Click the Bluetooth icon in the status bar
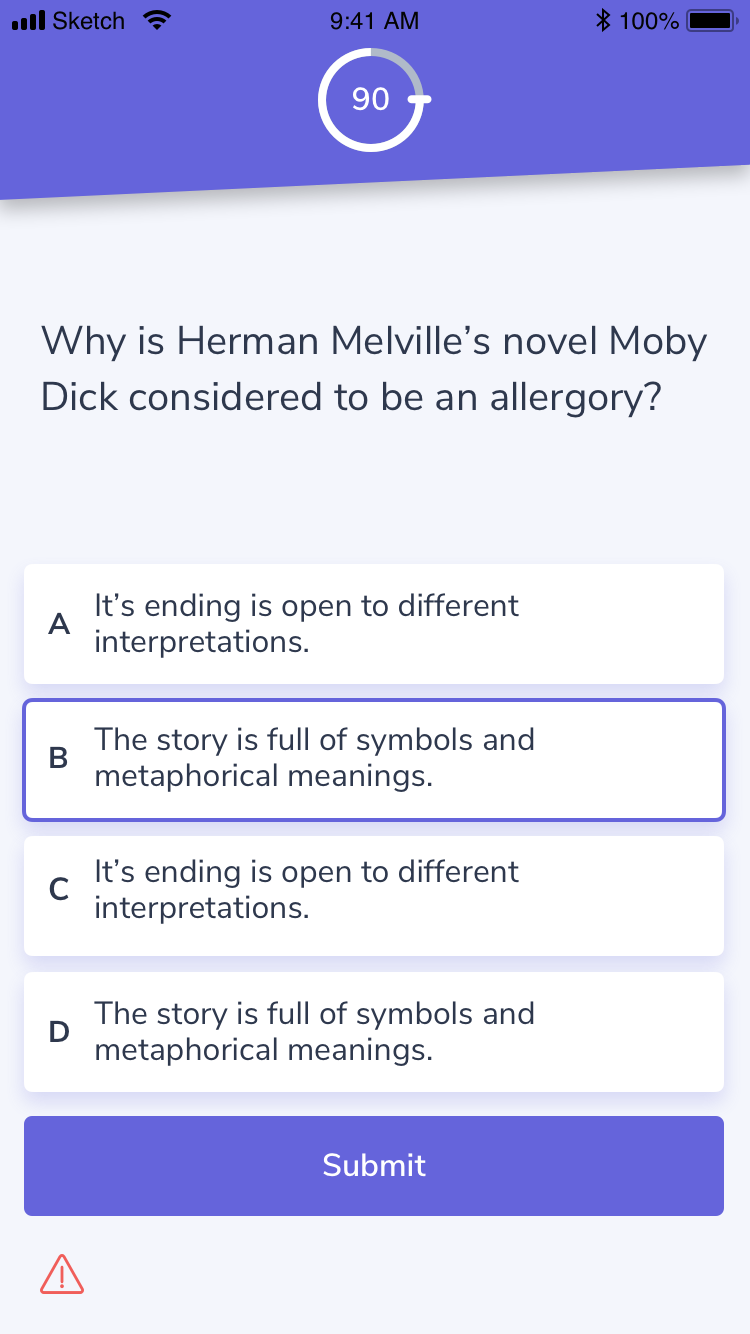 [x=602, y=19]
